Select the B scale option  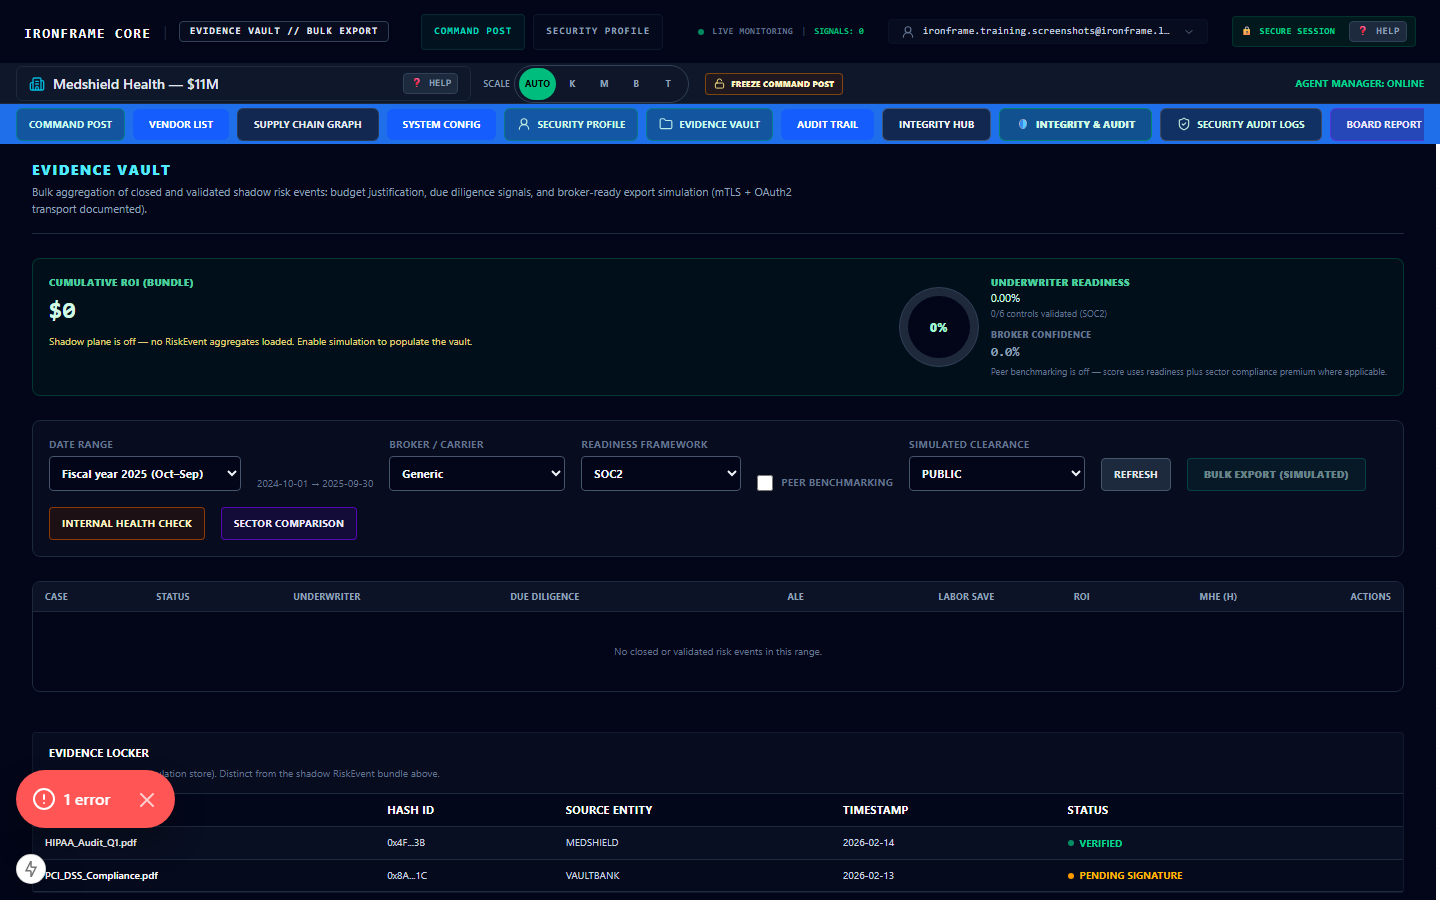tap(636, 84)
